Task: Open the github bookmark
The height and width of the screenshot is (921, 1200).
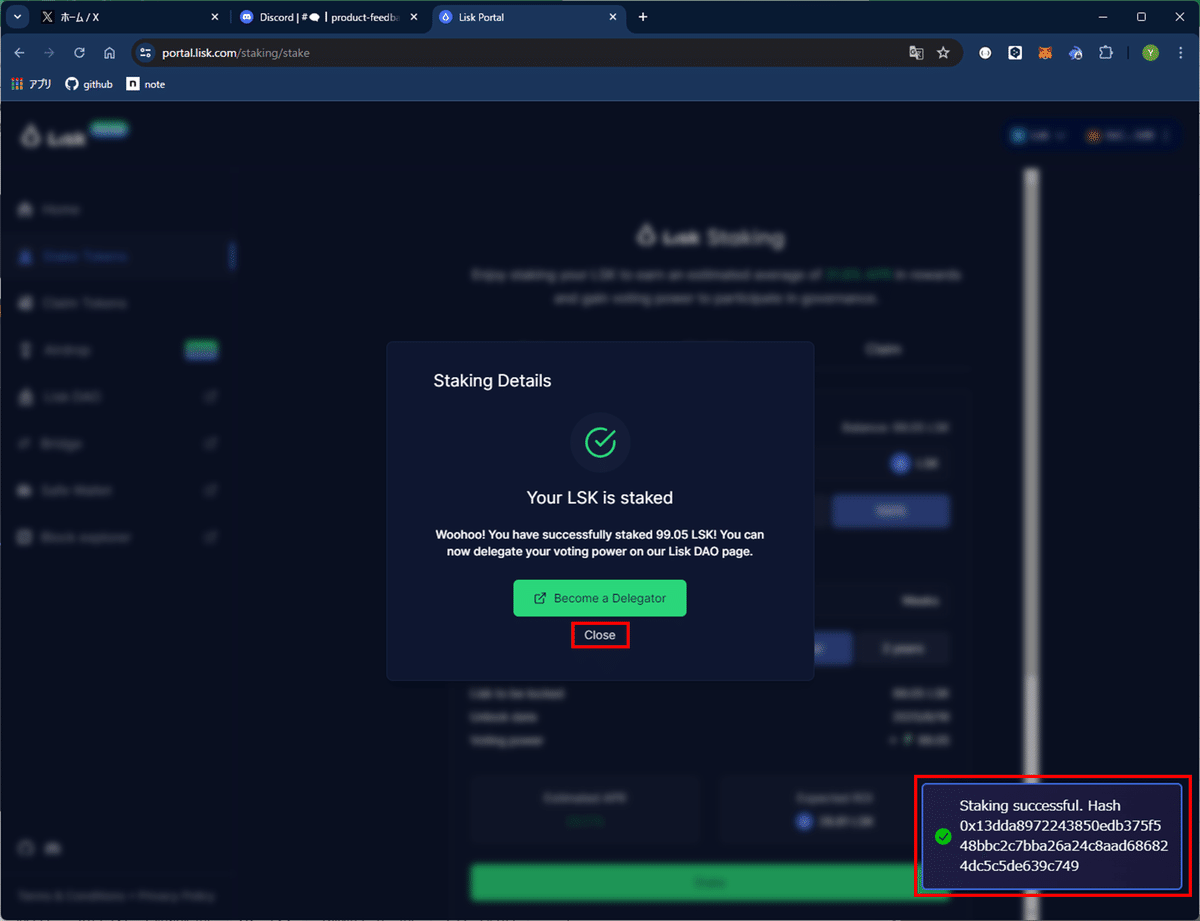Action: pyautogui.click(x=89, y=85)
